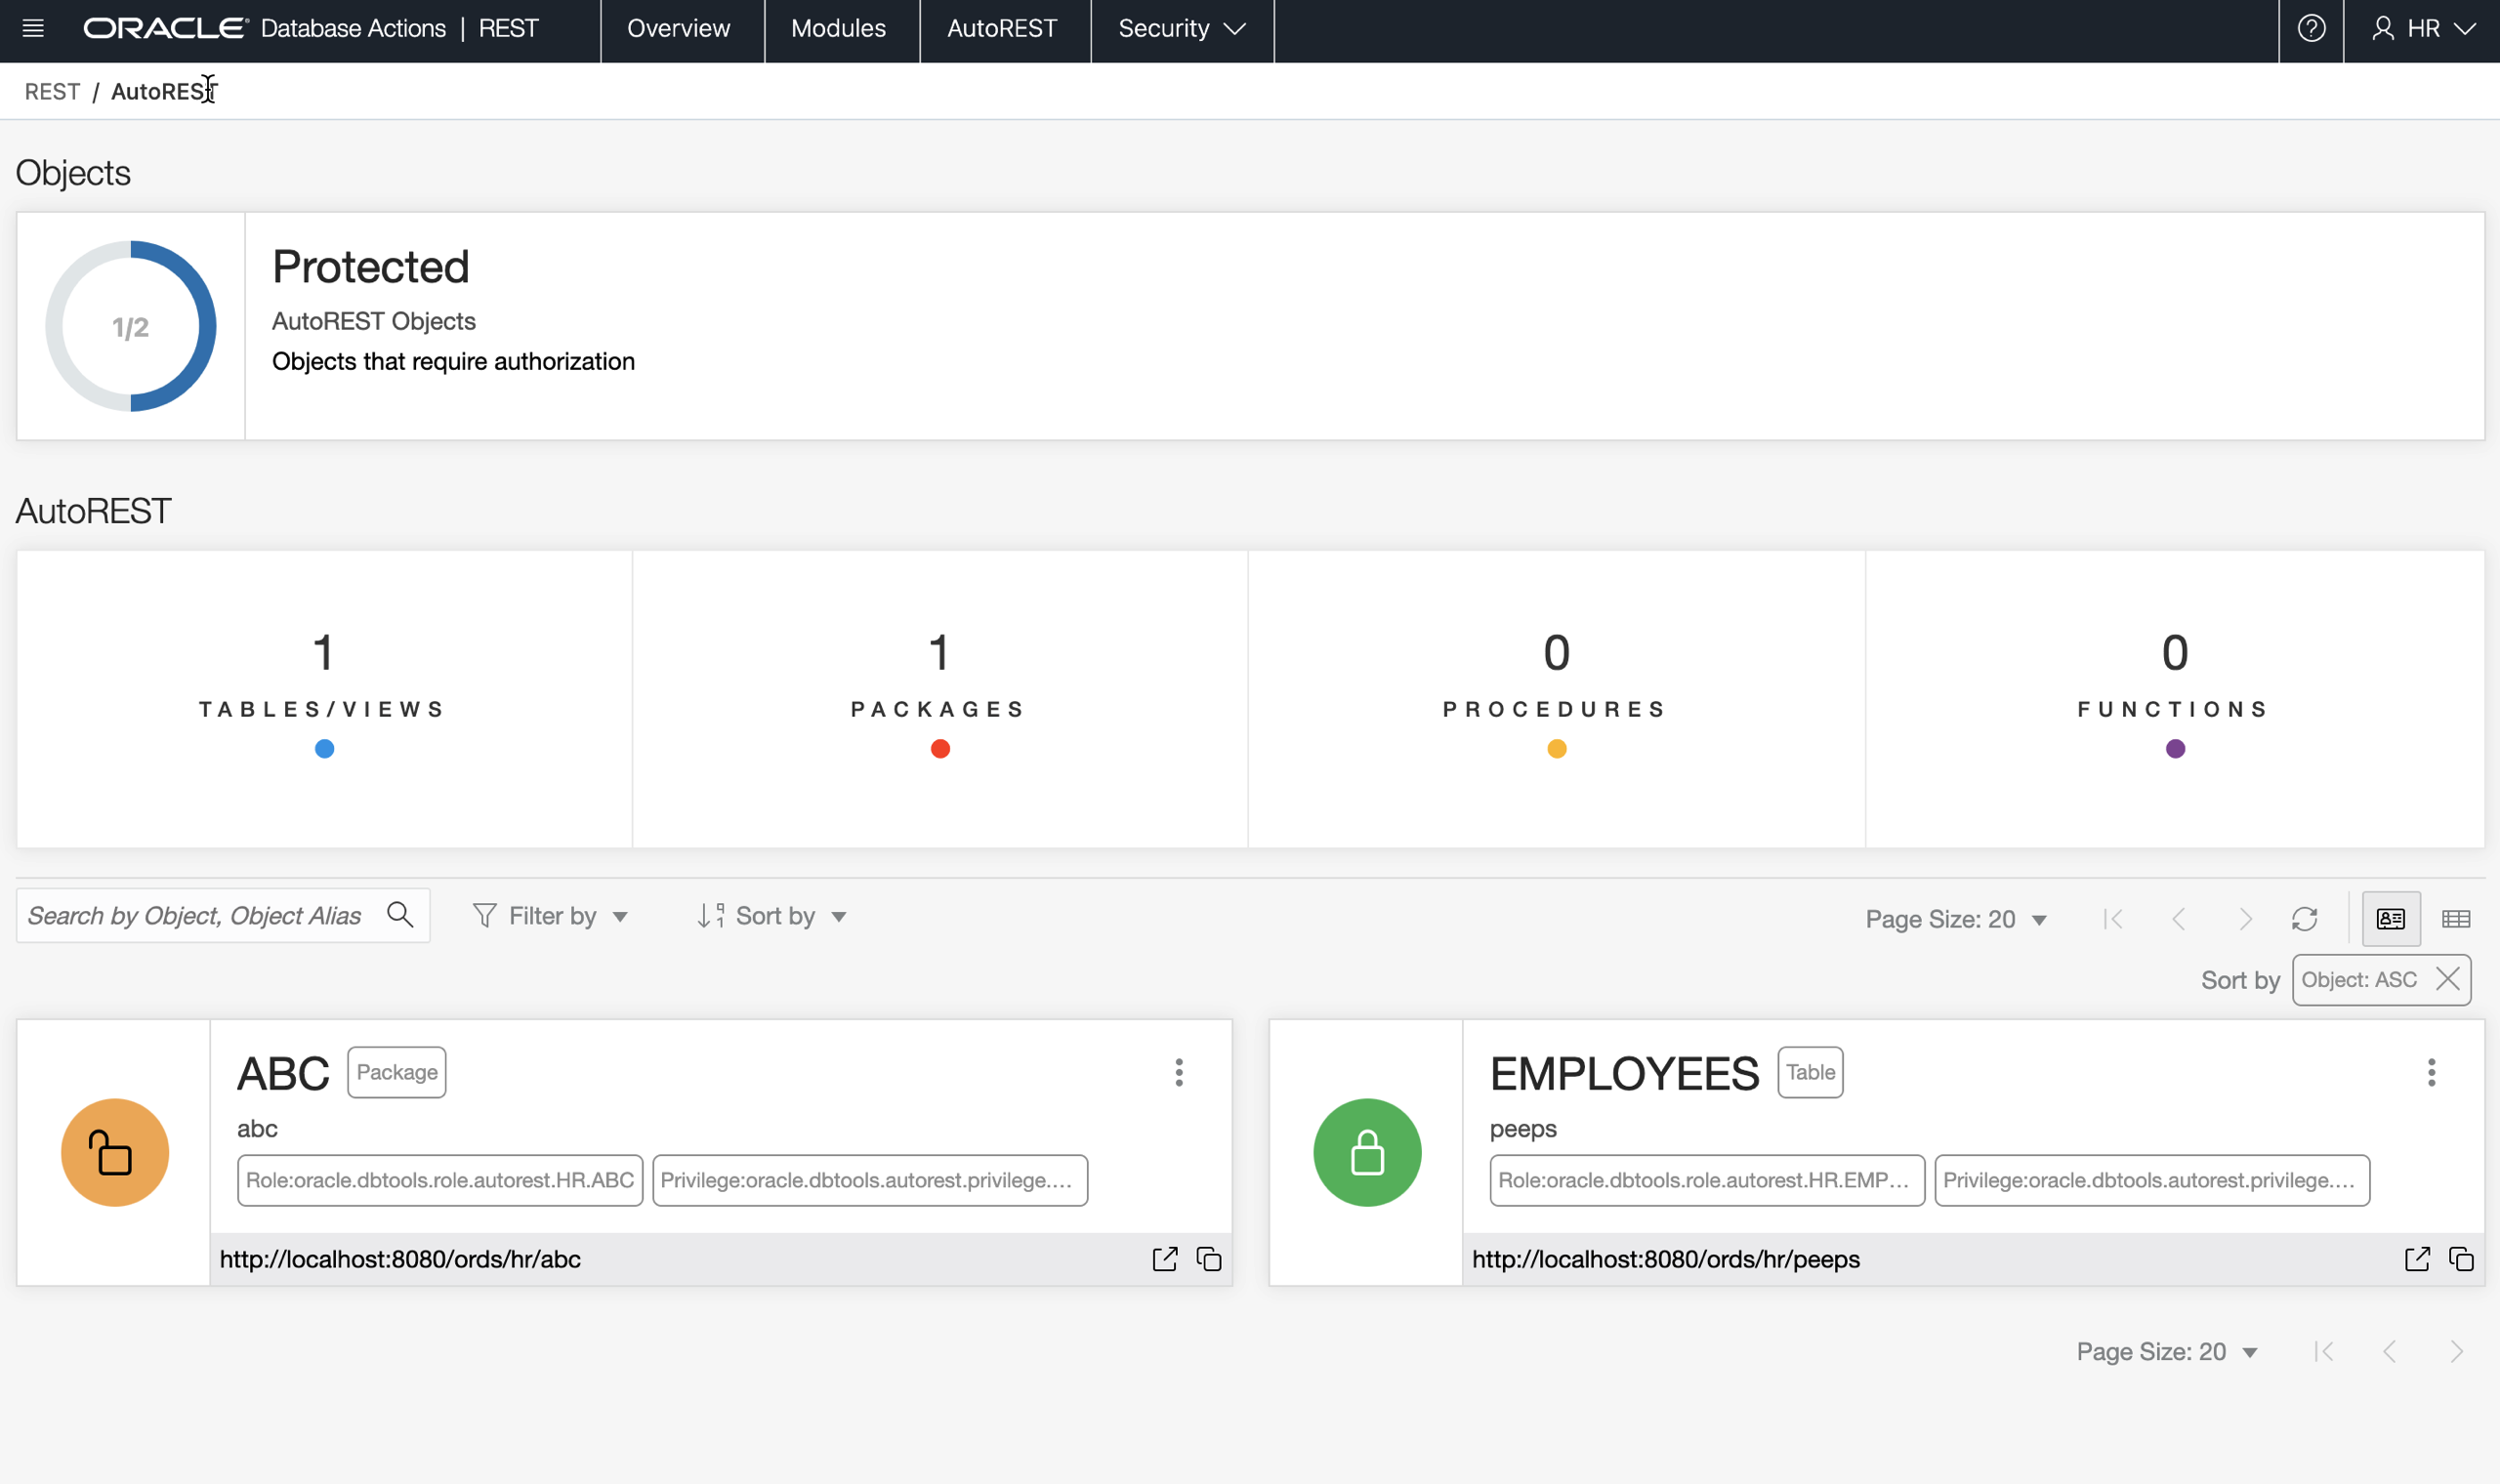The width and height of the screenshot is (2500, 1484).
Task: Click the AutoREST breadcrumb item
Action: pyautogui.click(x=162, y=92)
